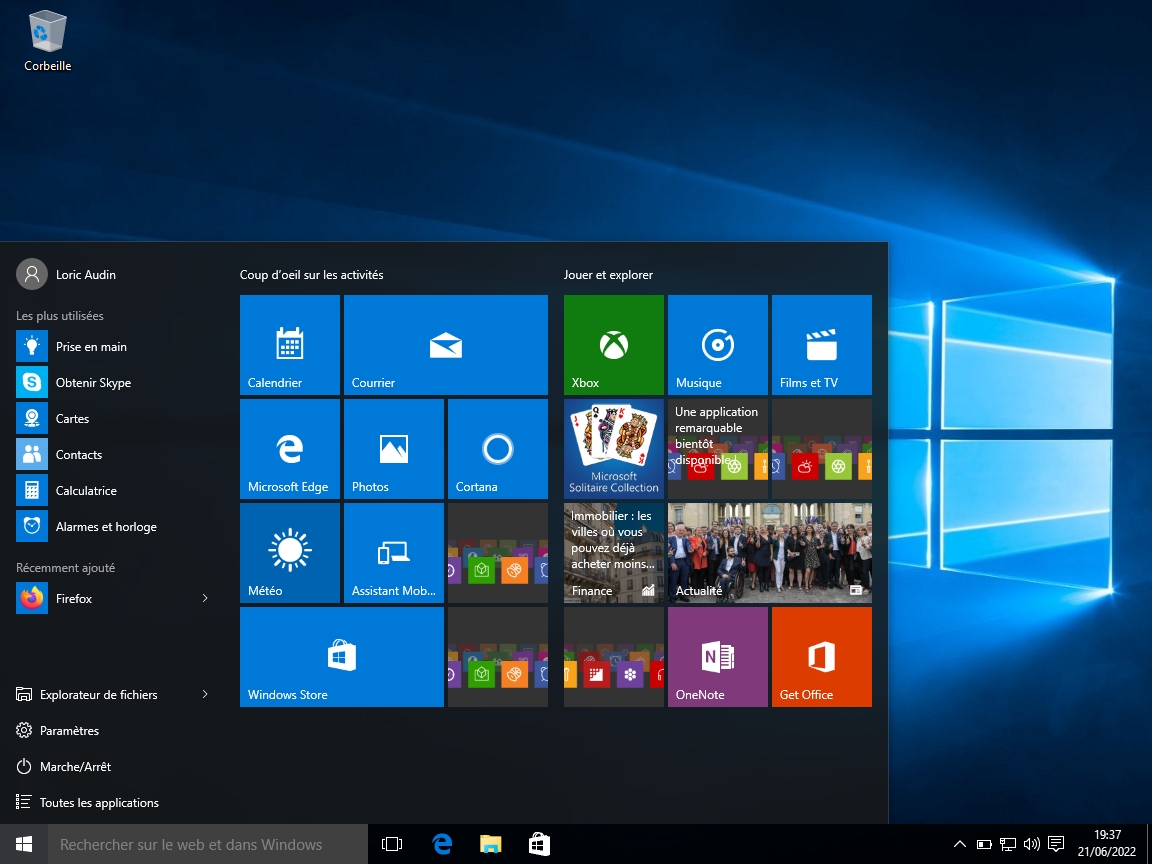Click the Loric Audin user account
This screenshot has height=864, width=1152.
66,274
